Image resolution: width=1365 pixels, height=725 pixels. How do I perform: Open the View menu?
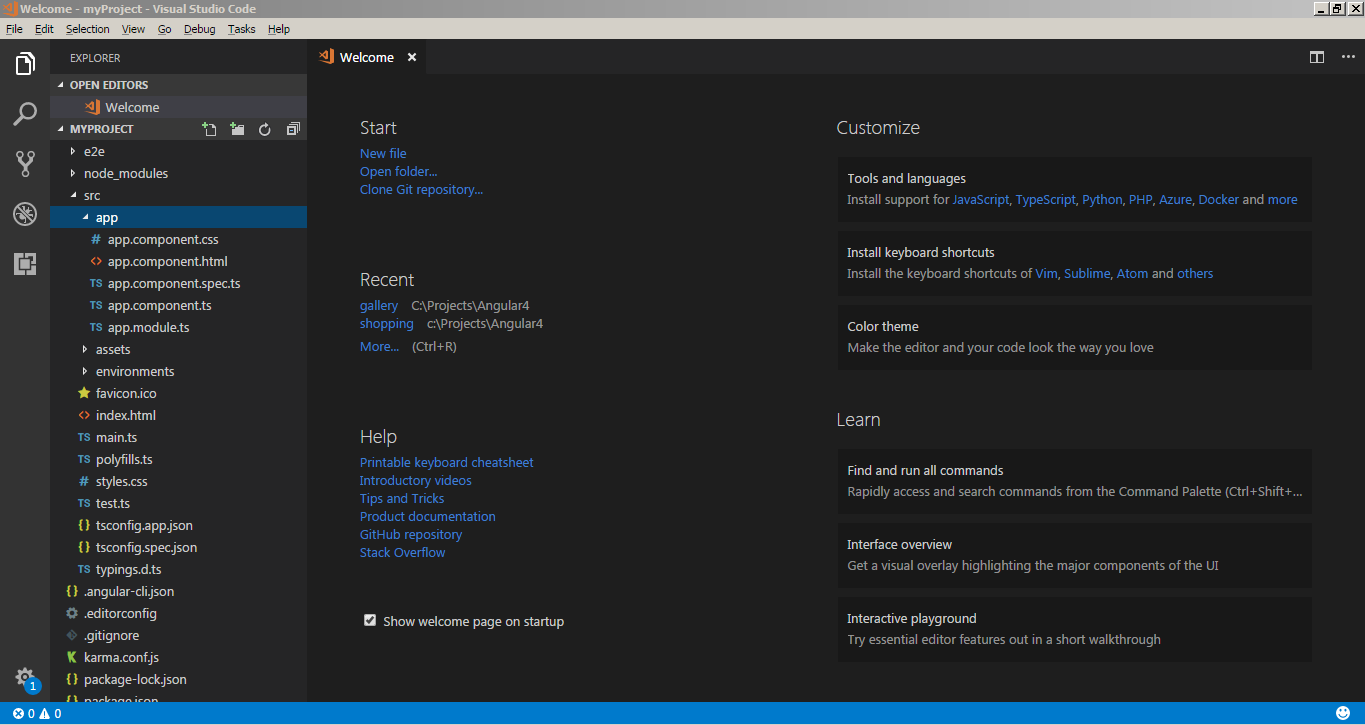(x=133, y=29)
